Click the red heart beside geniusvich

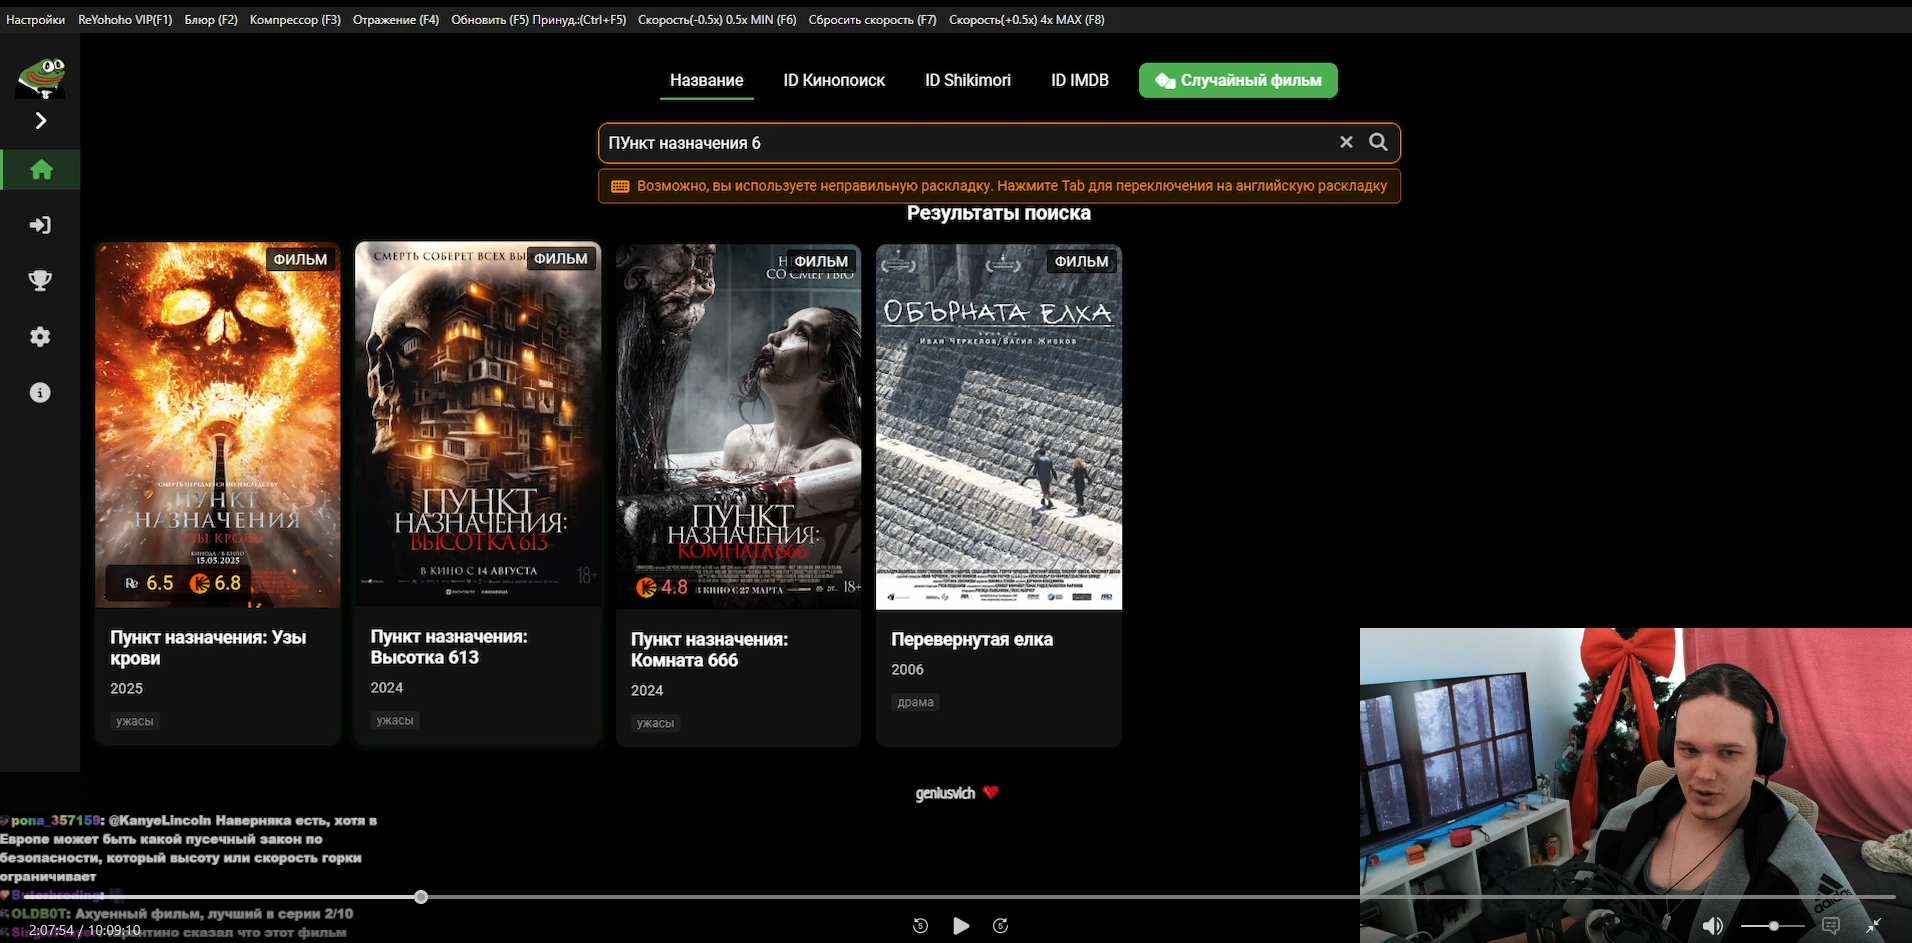click(990, 792)
